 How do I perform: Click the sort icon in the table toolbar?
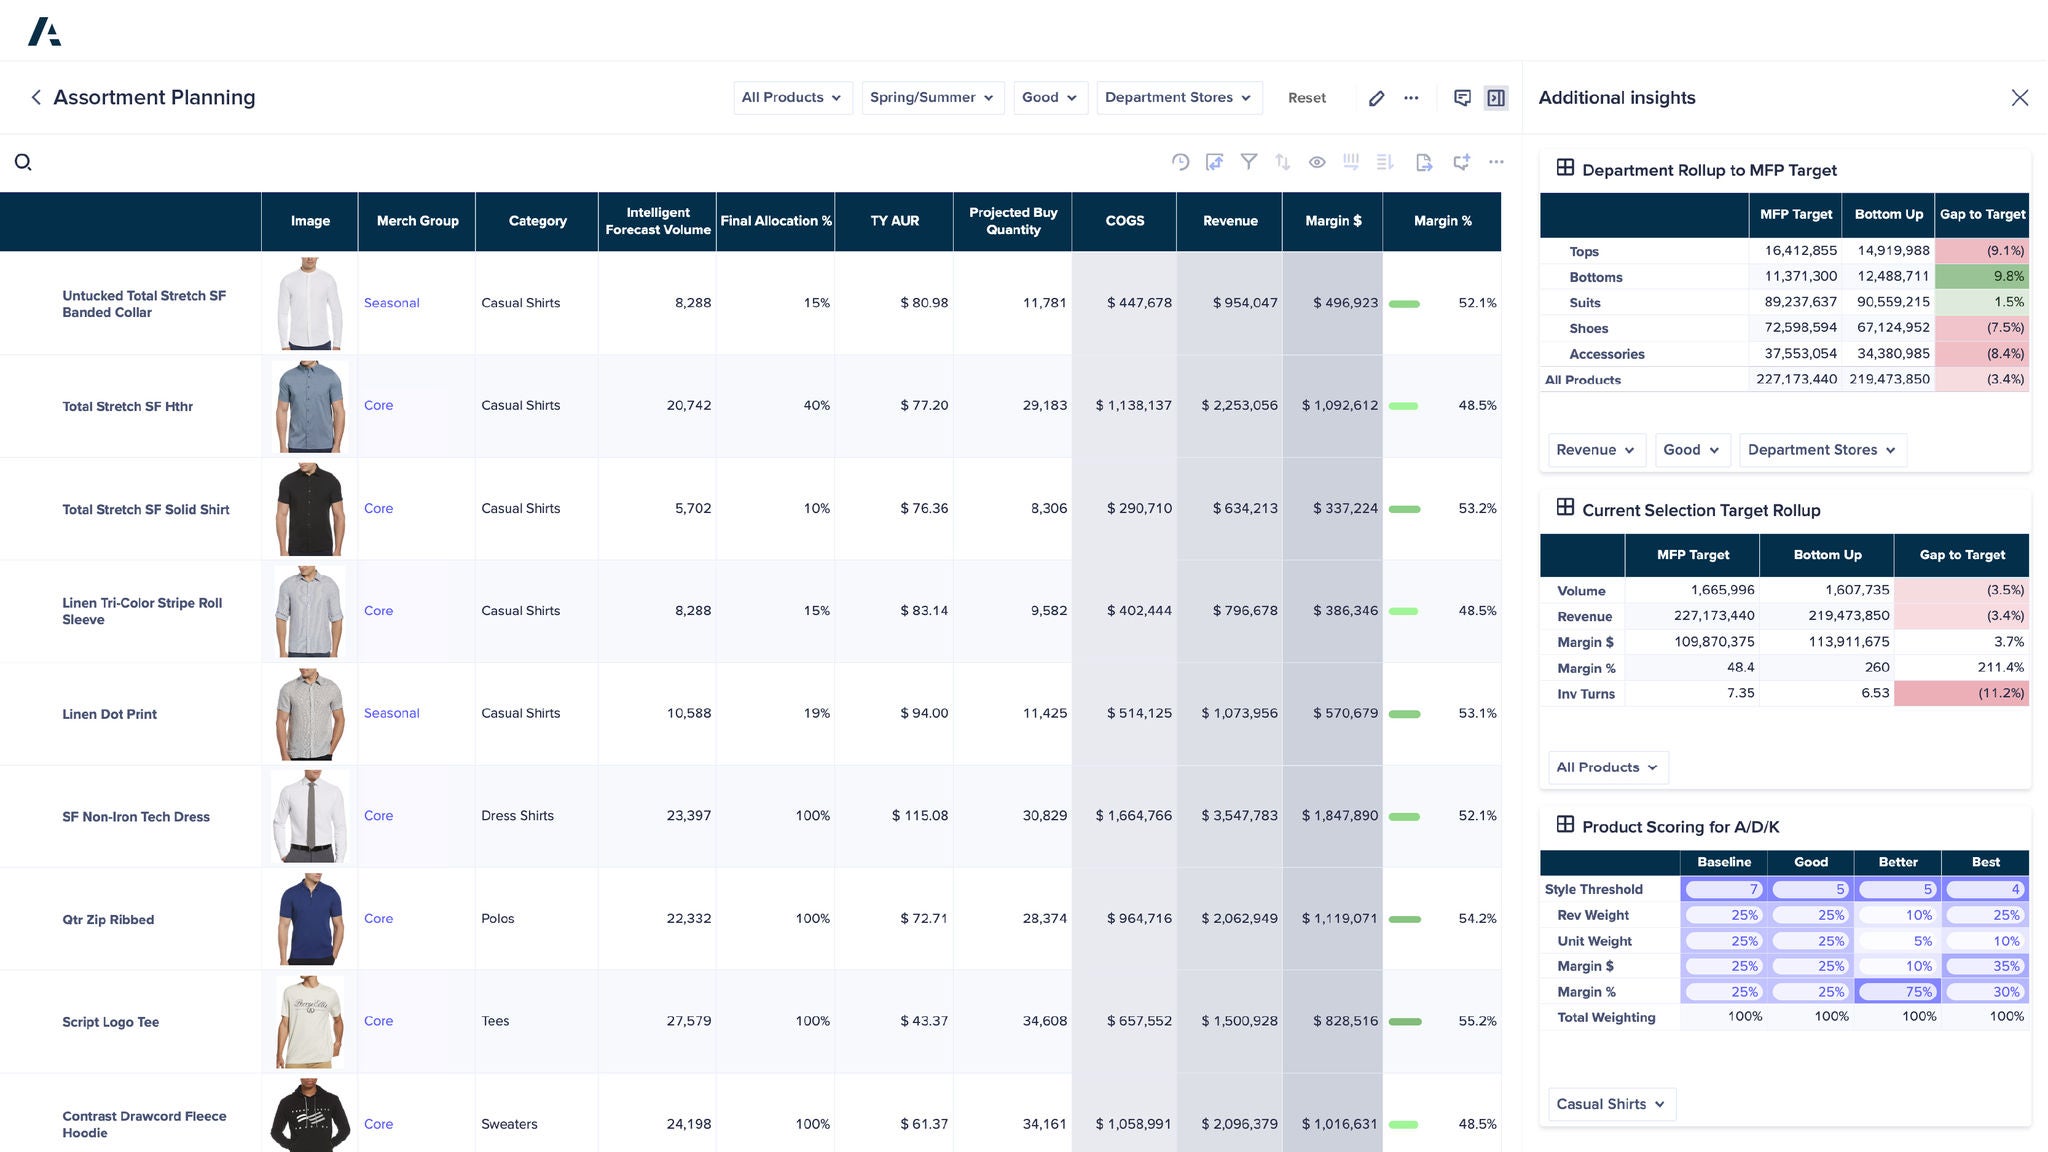tap(1283, 161)
